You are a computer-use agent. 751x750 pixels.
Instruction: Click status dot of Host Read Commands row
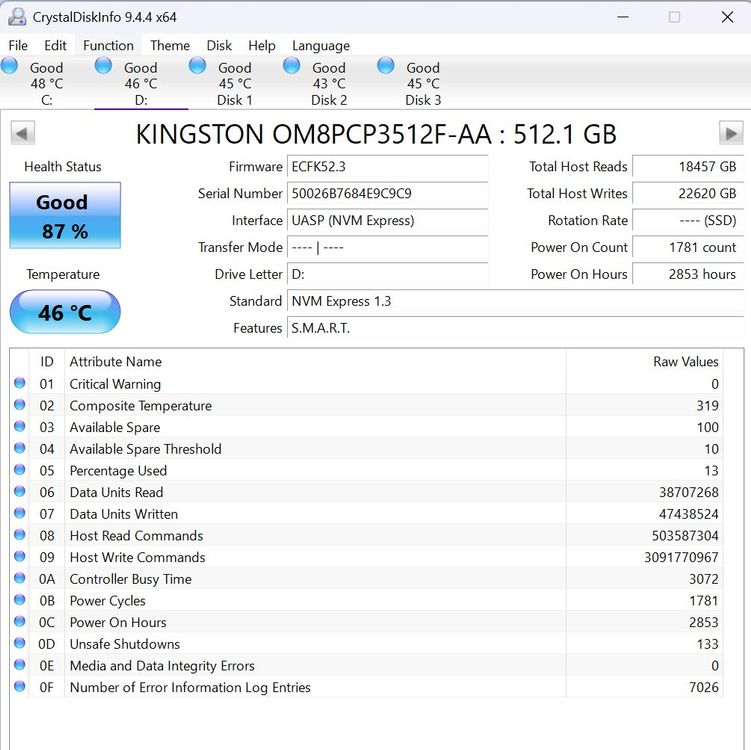(20, 534)
